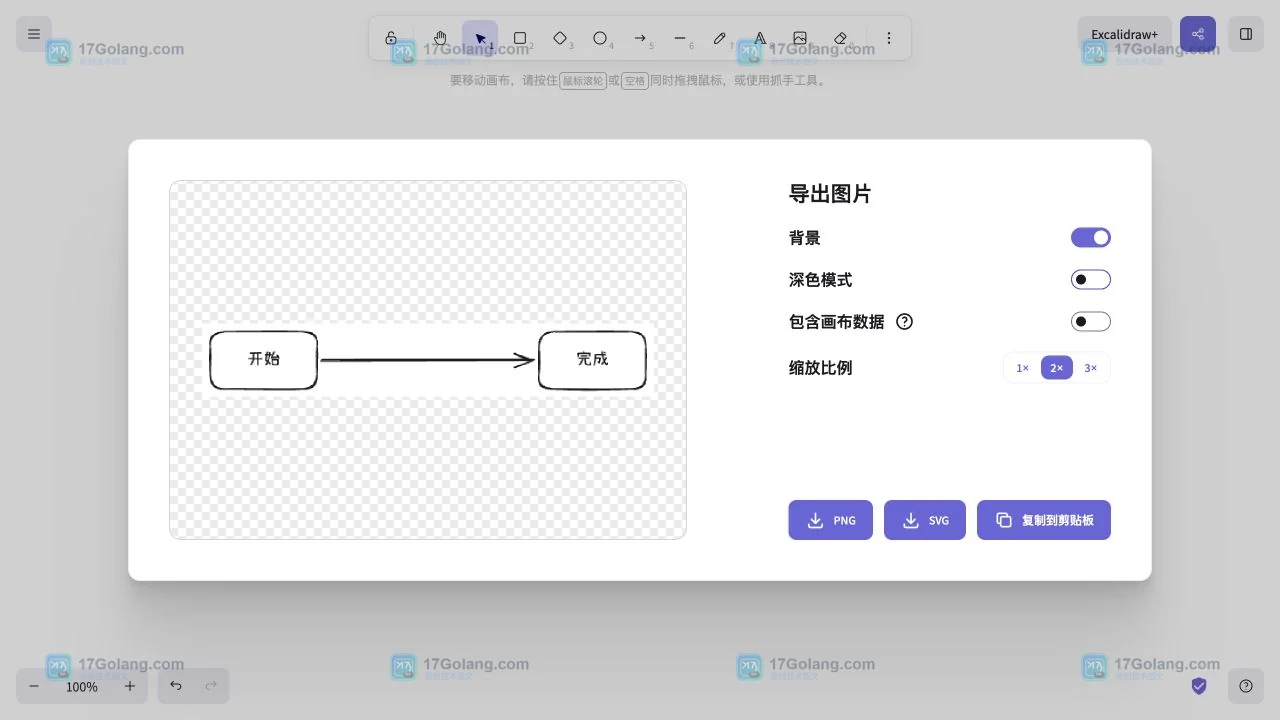Select the diamond shape tool
The height and width of the screenshot is (720, 1280).
coord(560,38)
